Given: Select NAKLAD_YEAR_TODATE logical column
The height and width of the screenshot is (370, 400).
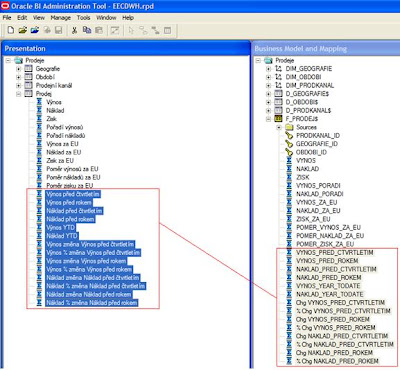Looking at the screenshot, I should click(330, 294).
